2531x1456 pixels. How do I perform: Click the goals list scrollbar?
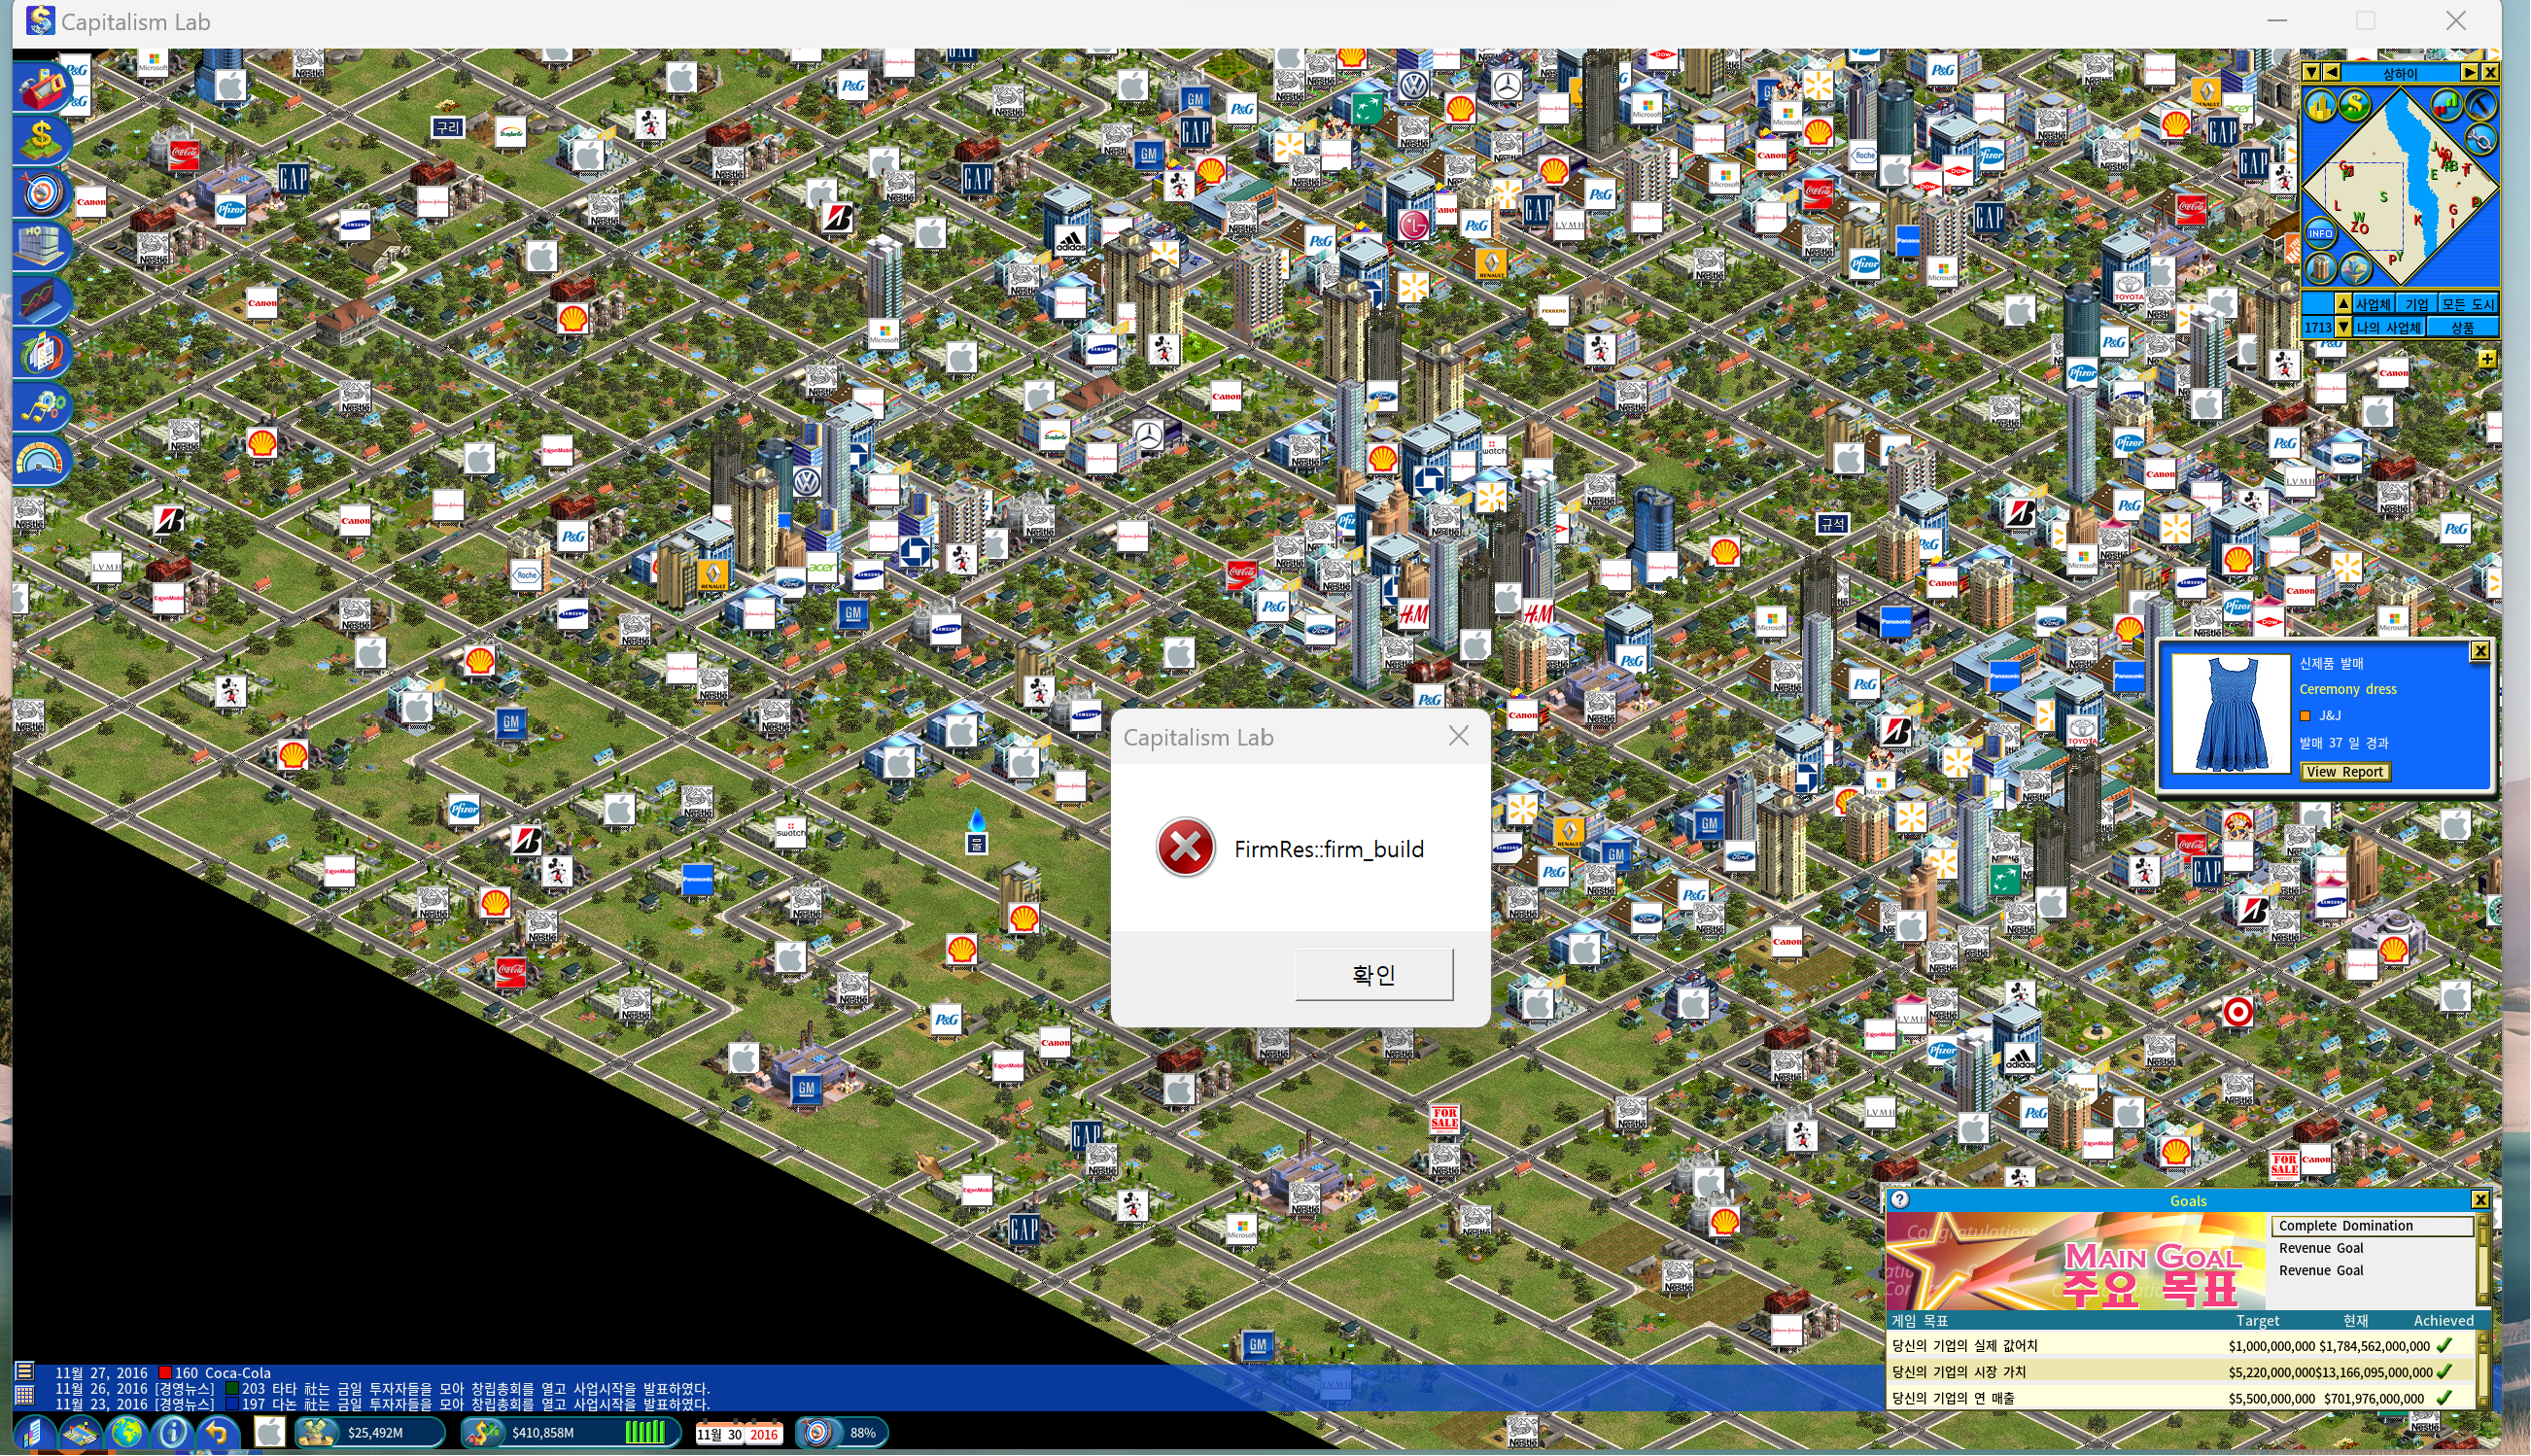(2482, 1260)
